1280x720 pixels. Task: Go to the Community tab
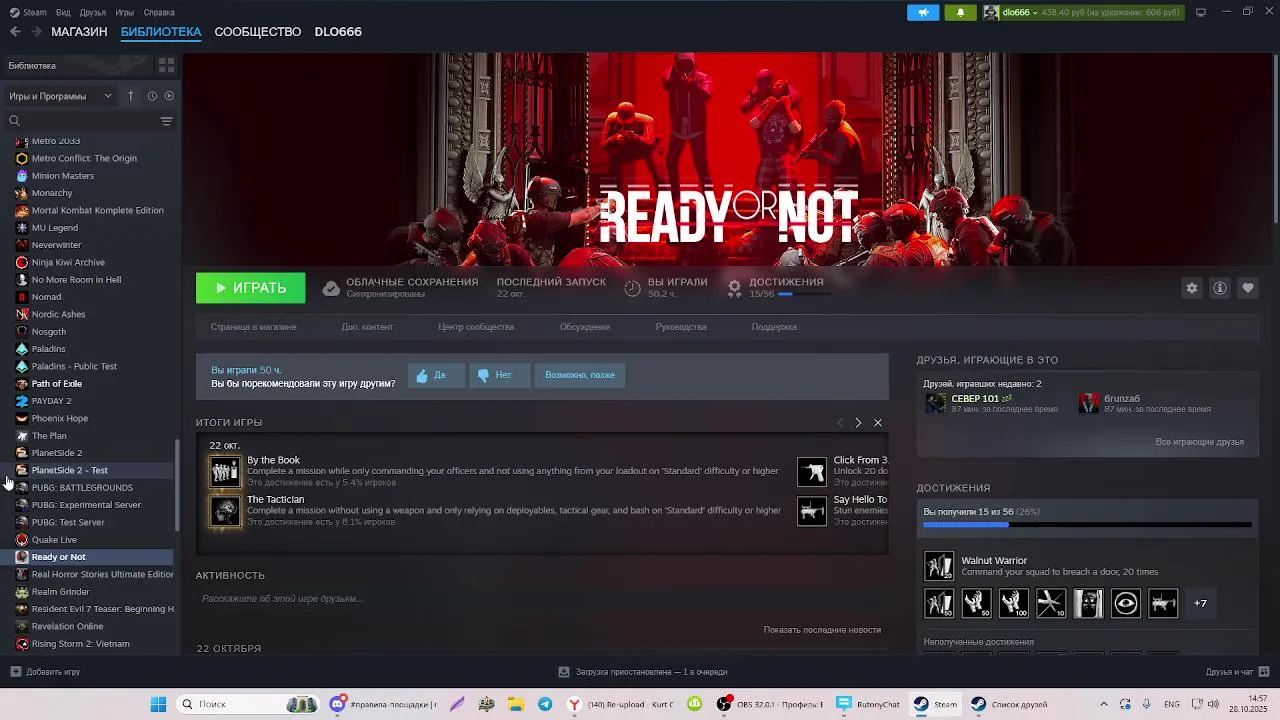[x=257, y=32]
